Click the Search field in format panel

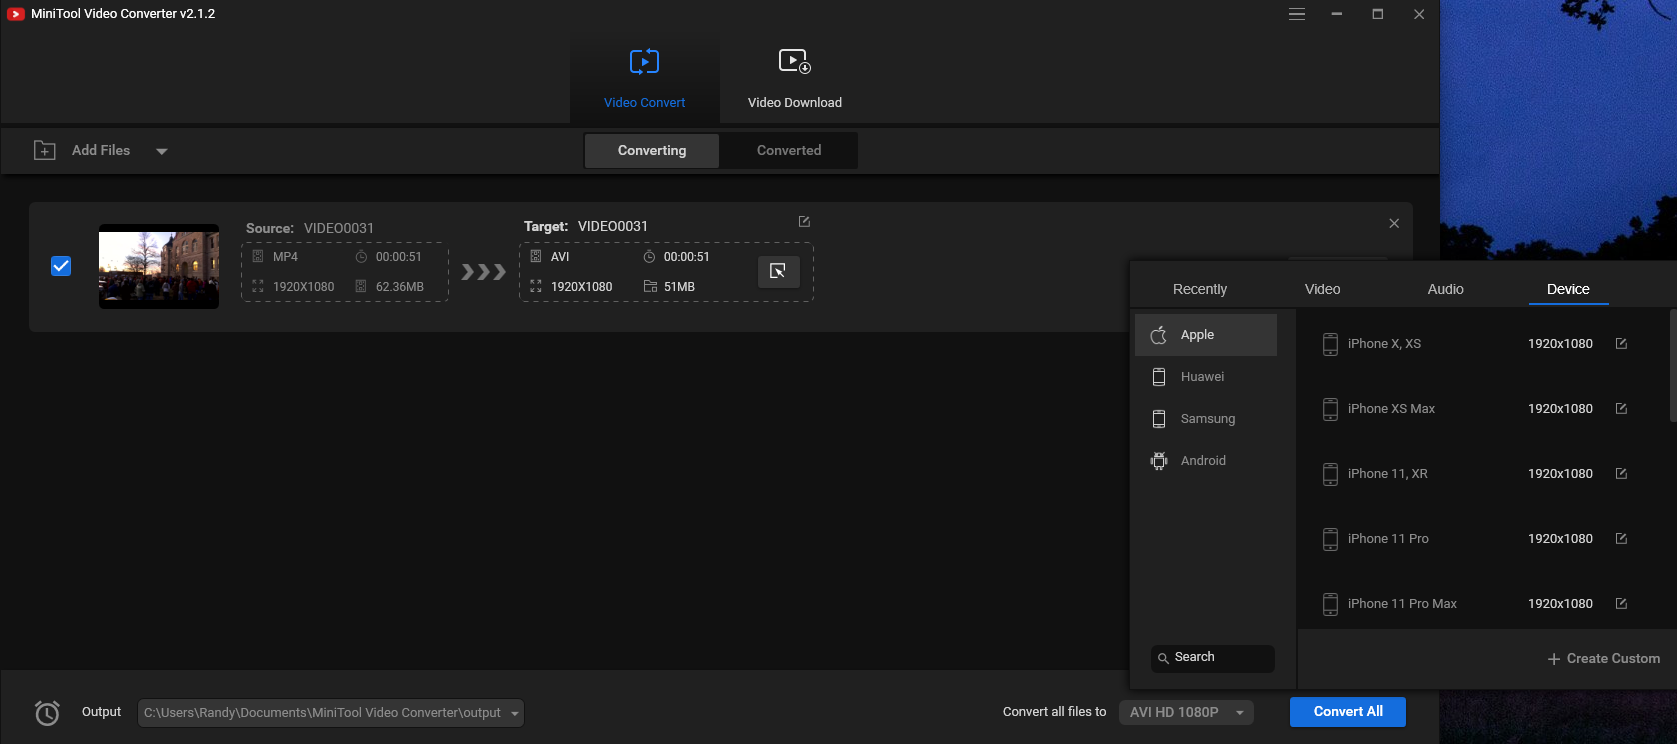(1213, 658)
